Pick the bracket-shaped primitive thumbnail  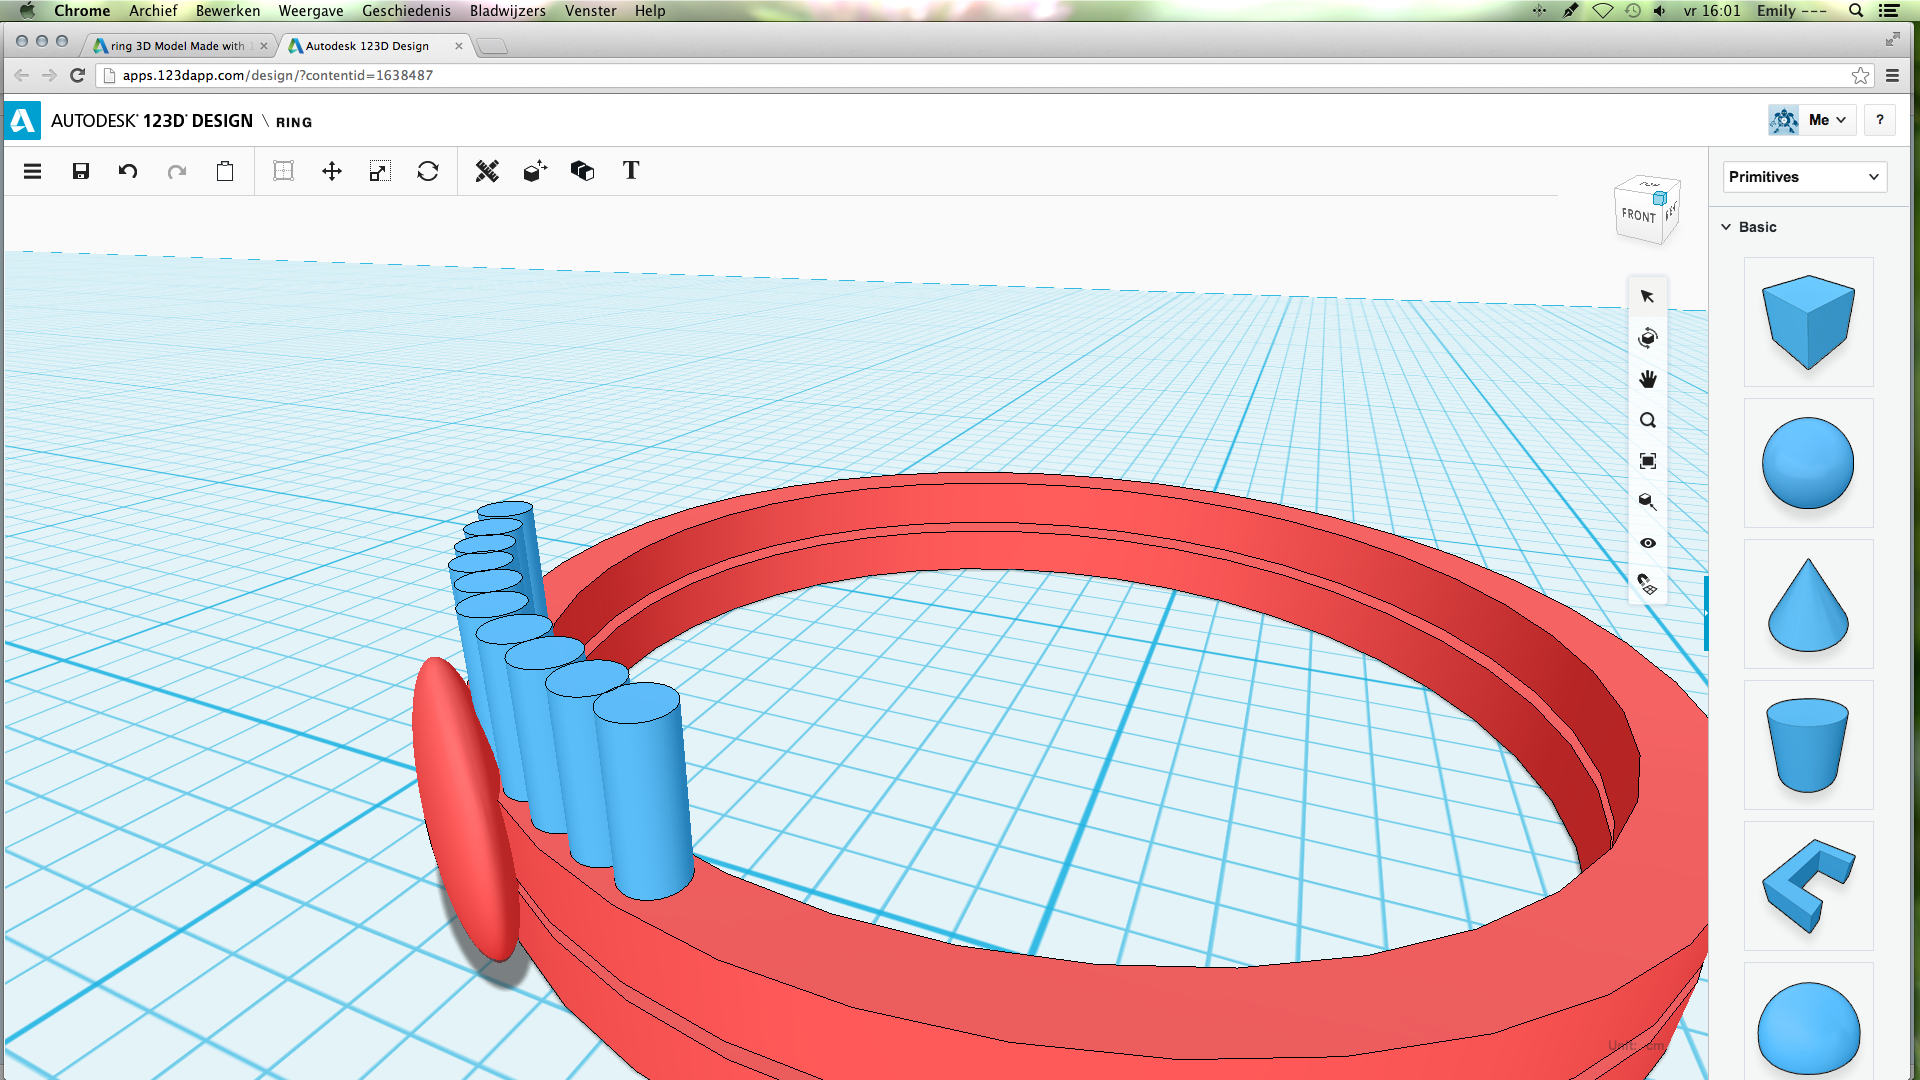[1808, 886]
